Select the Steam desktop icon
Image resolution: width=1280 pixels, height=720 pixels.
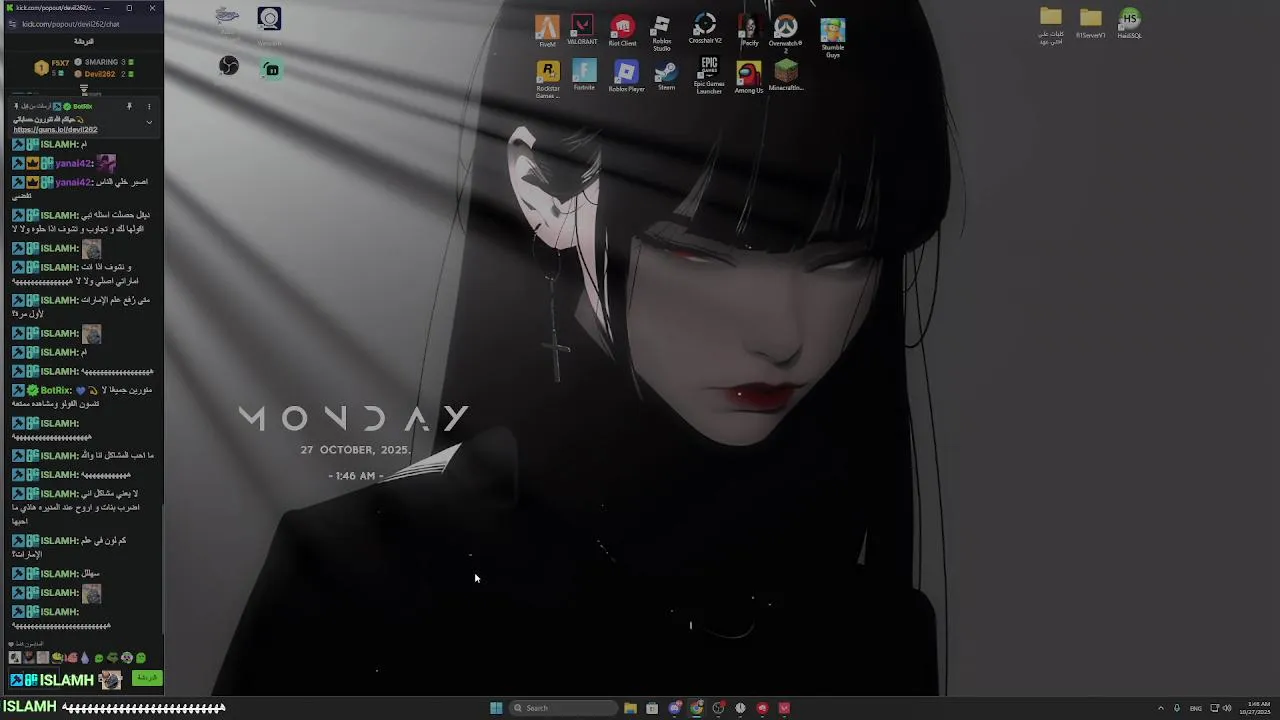[666, 77]
